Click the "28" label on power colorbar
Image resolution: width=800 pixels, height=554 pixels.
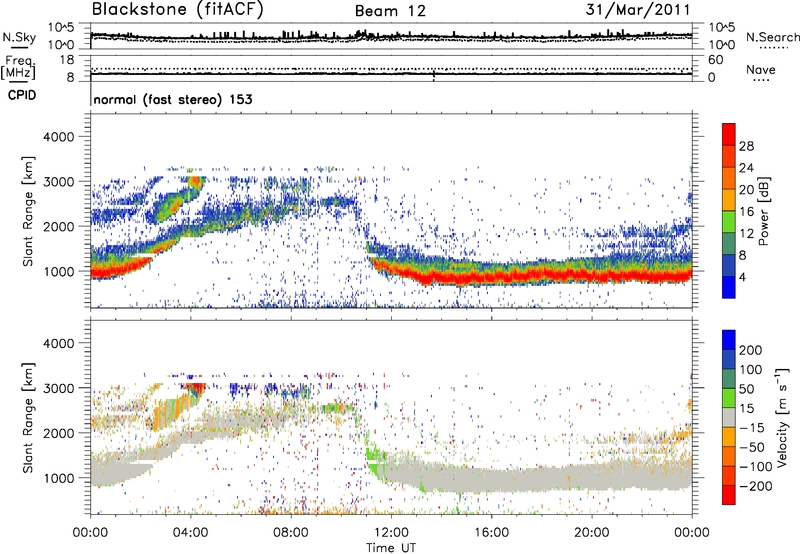point(746,146)
